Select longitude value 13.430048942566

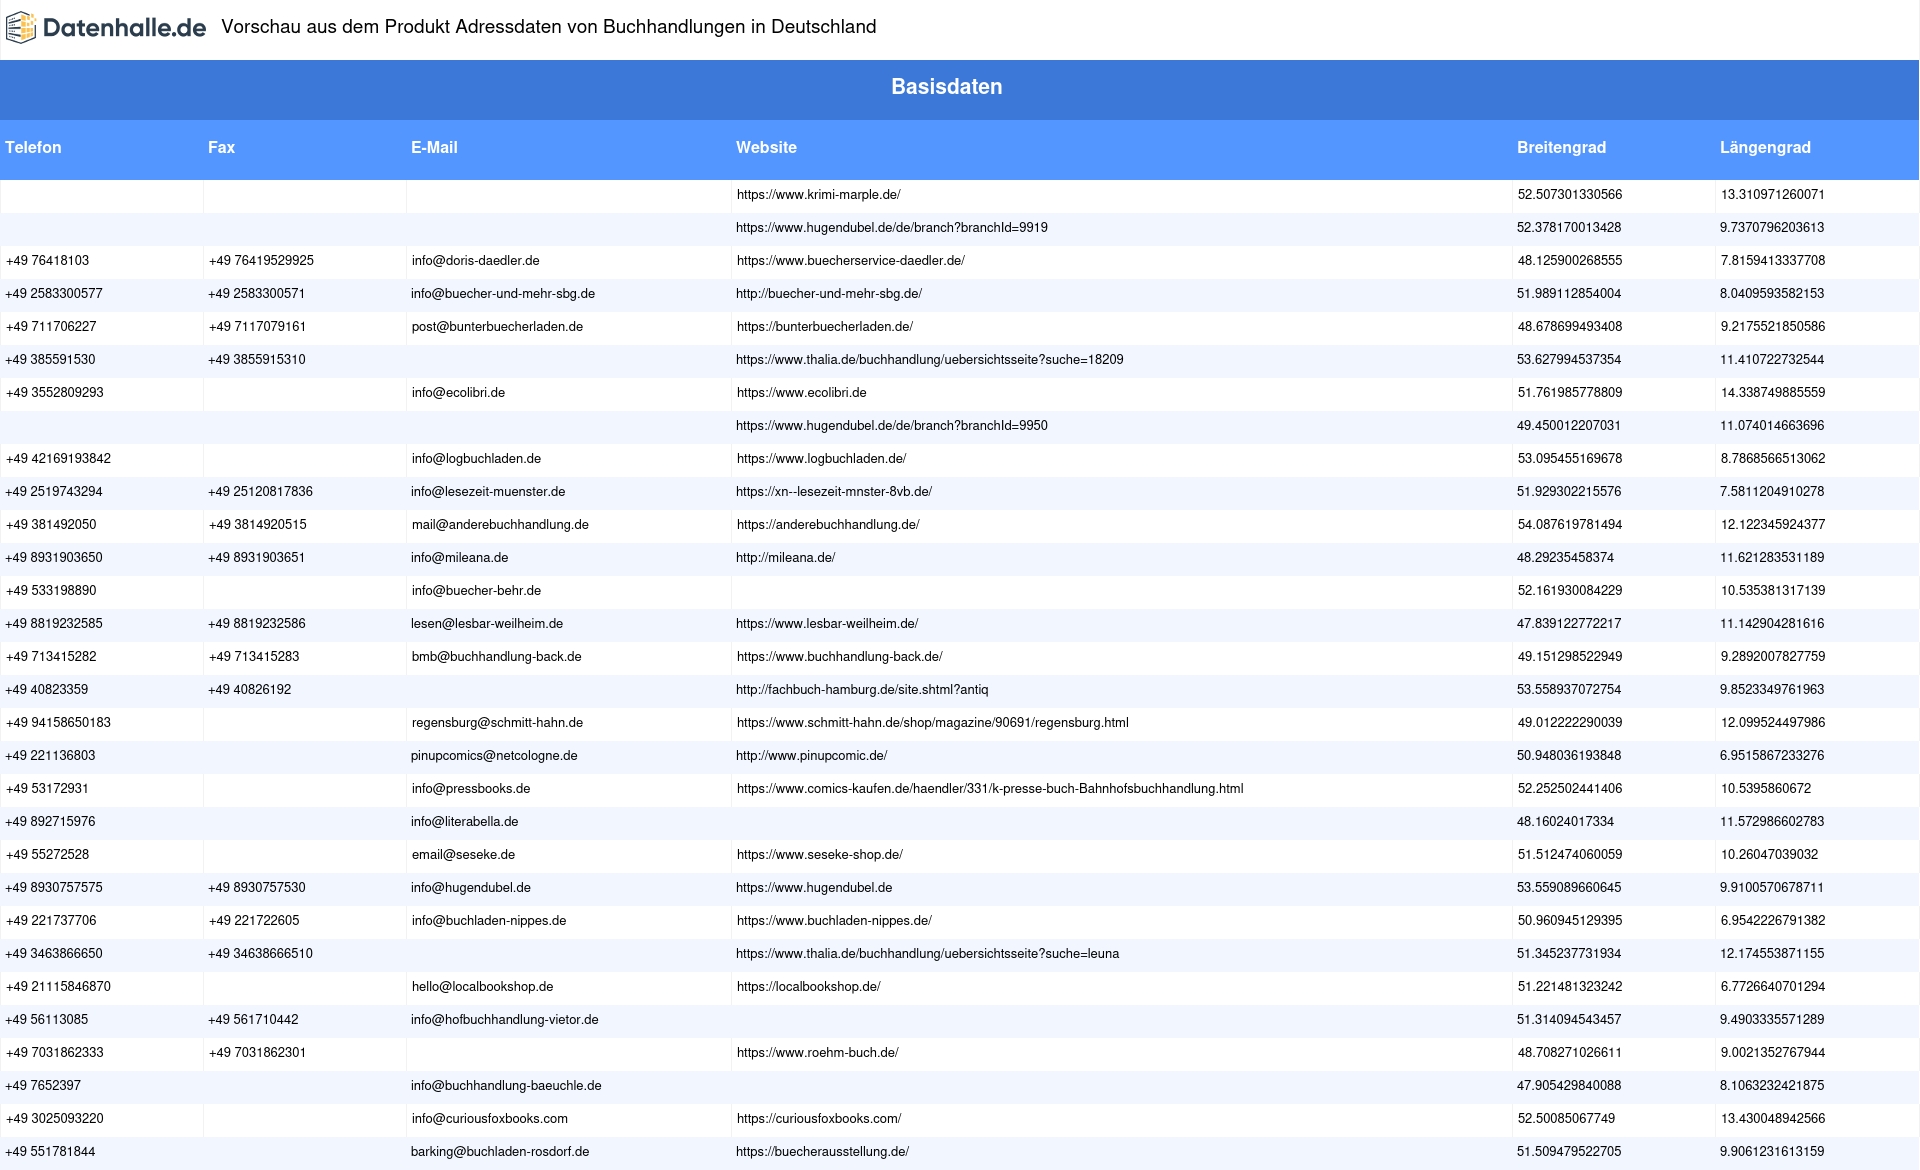(1773, 1119)
